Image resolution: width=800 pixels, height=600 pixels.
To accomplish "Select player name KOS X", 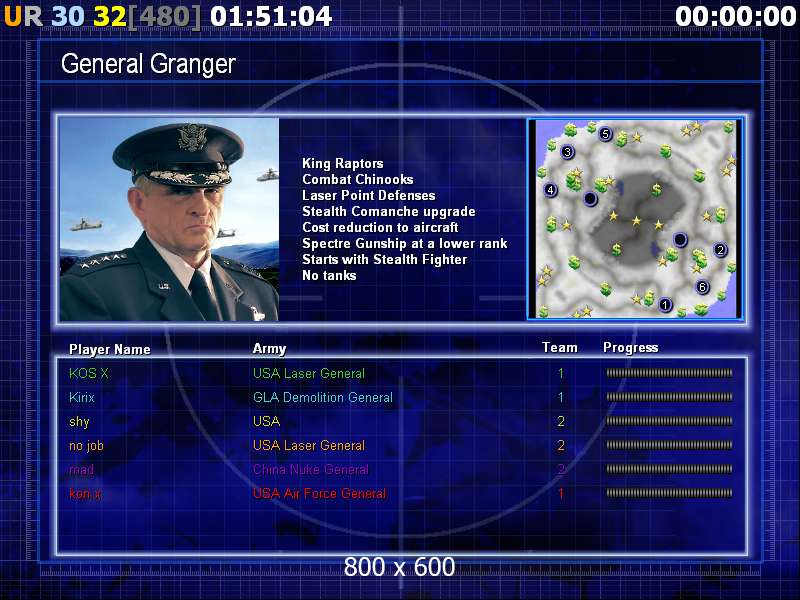I will click(x=89, y=373).
